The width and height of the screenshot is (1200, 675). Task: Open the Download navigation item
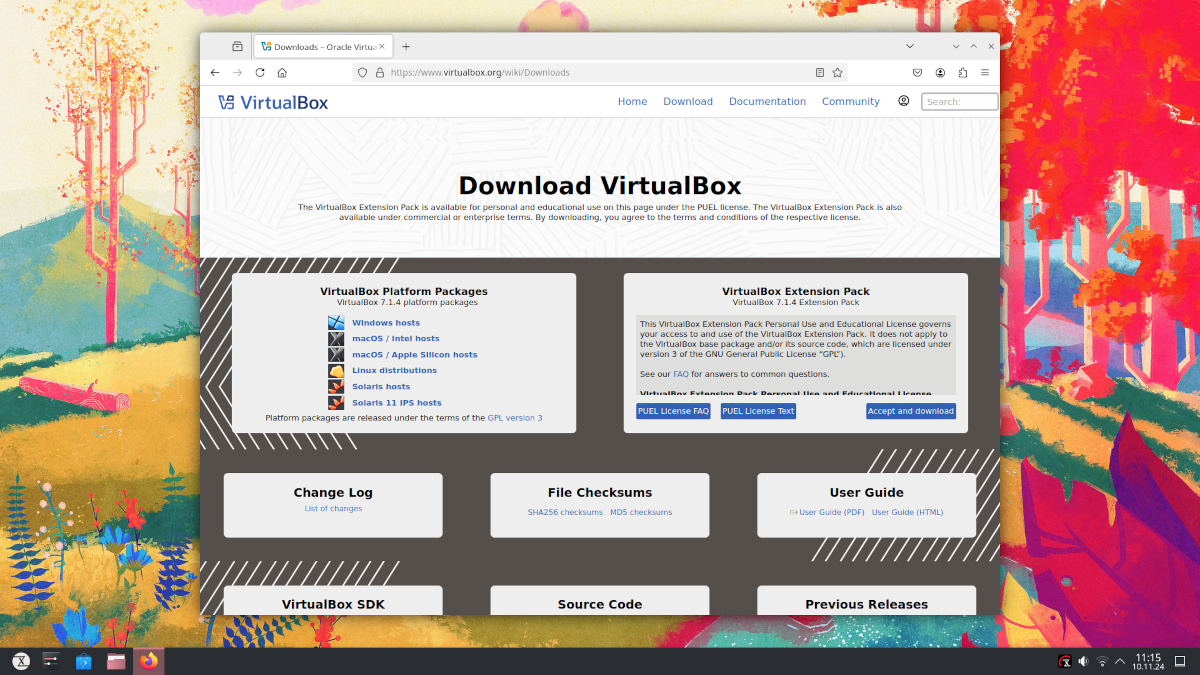[688, 102]
